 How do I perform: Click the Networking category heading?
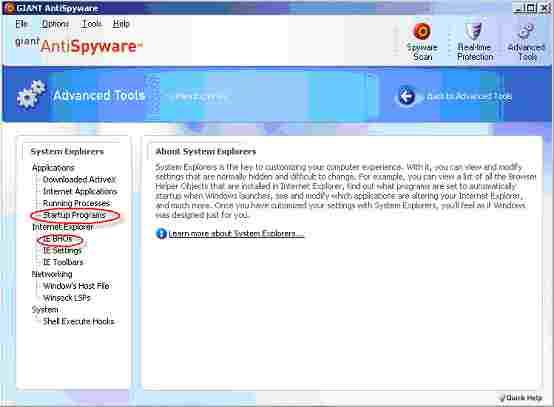(52, 274)
